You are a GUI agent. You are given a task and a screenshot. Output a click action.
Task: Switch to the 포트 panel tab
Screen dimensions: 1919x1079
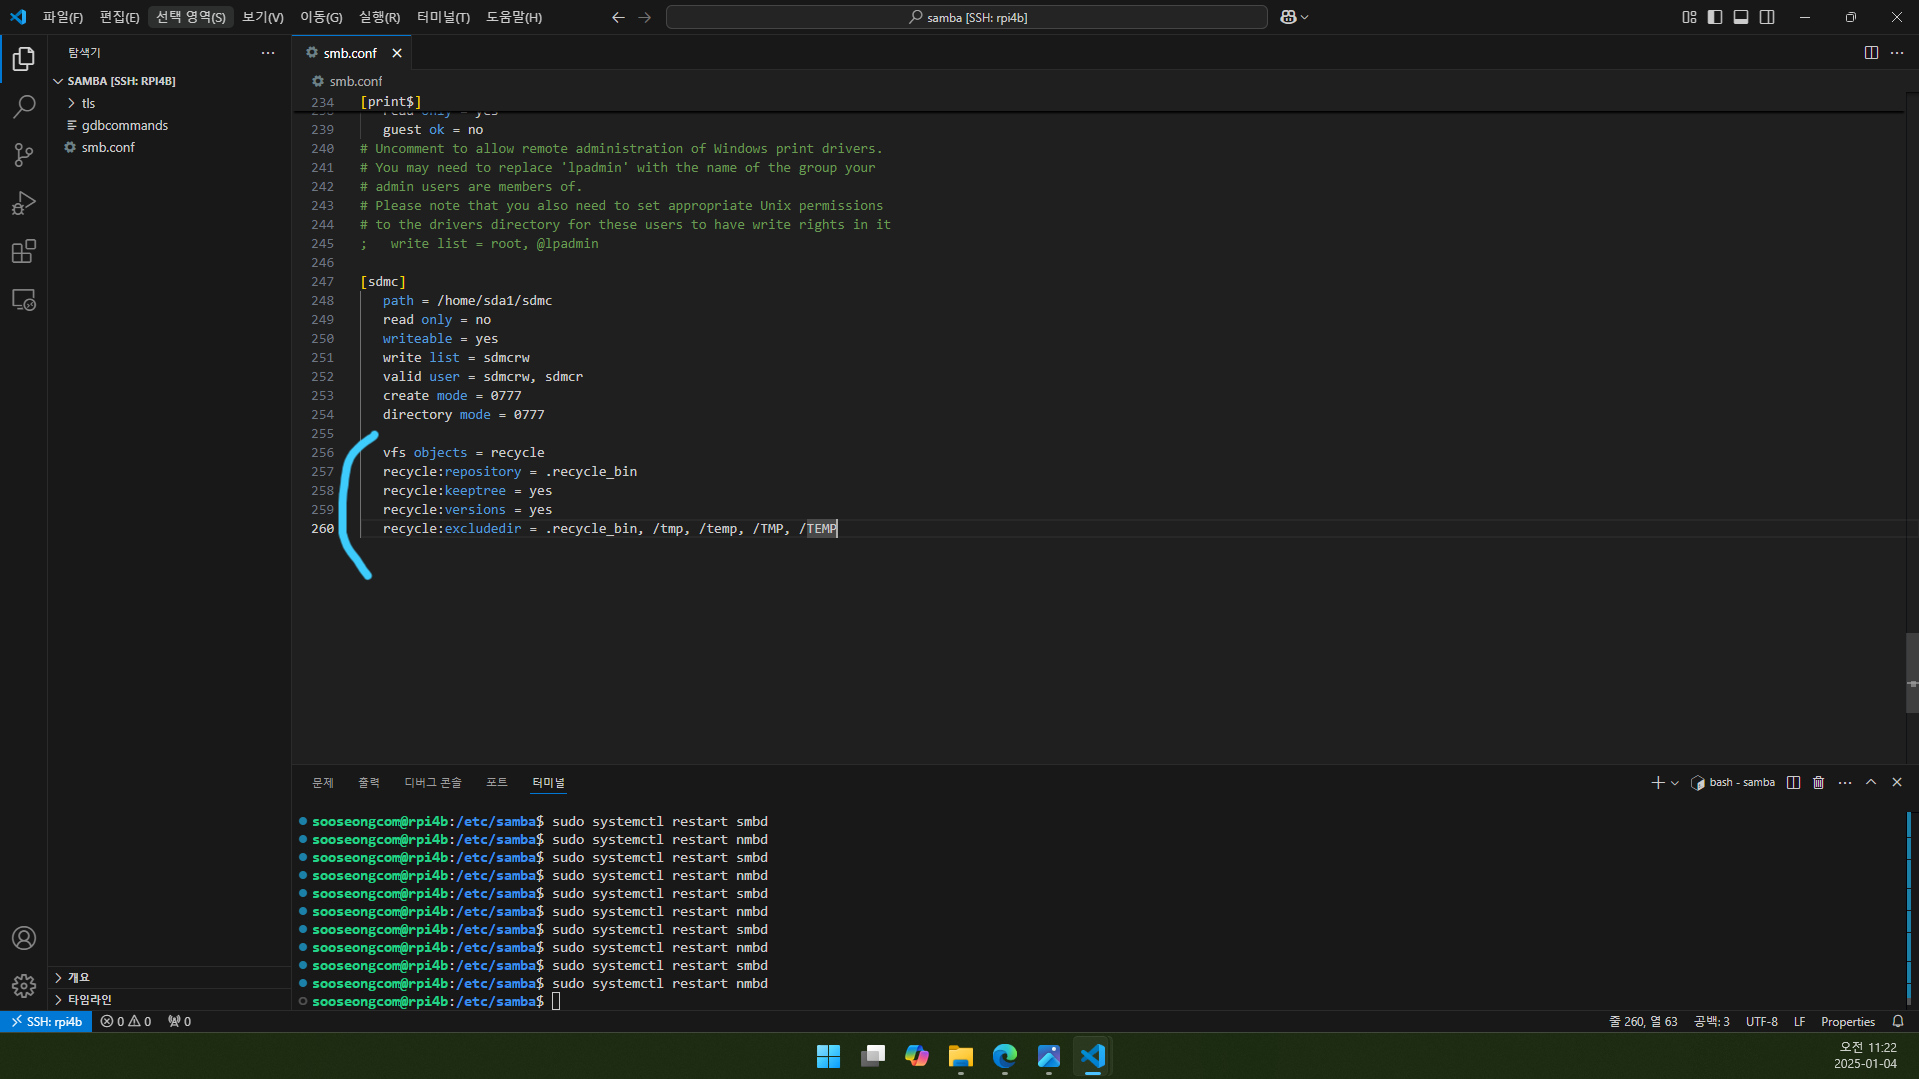click(497, 783)
